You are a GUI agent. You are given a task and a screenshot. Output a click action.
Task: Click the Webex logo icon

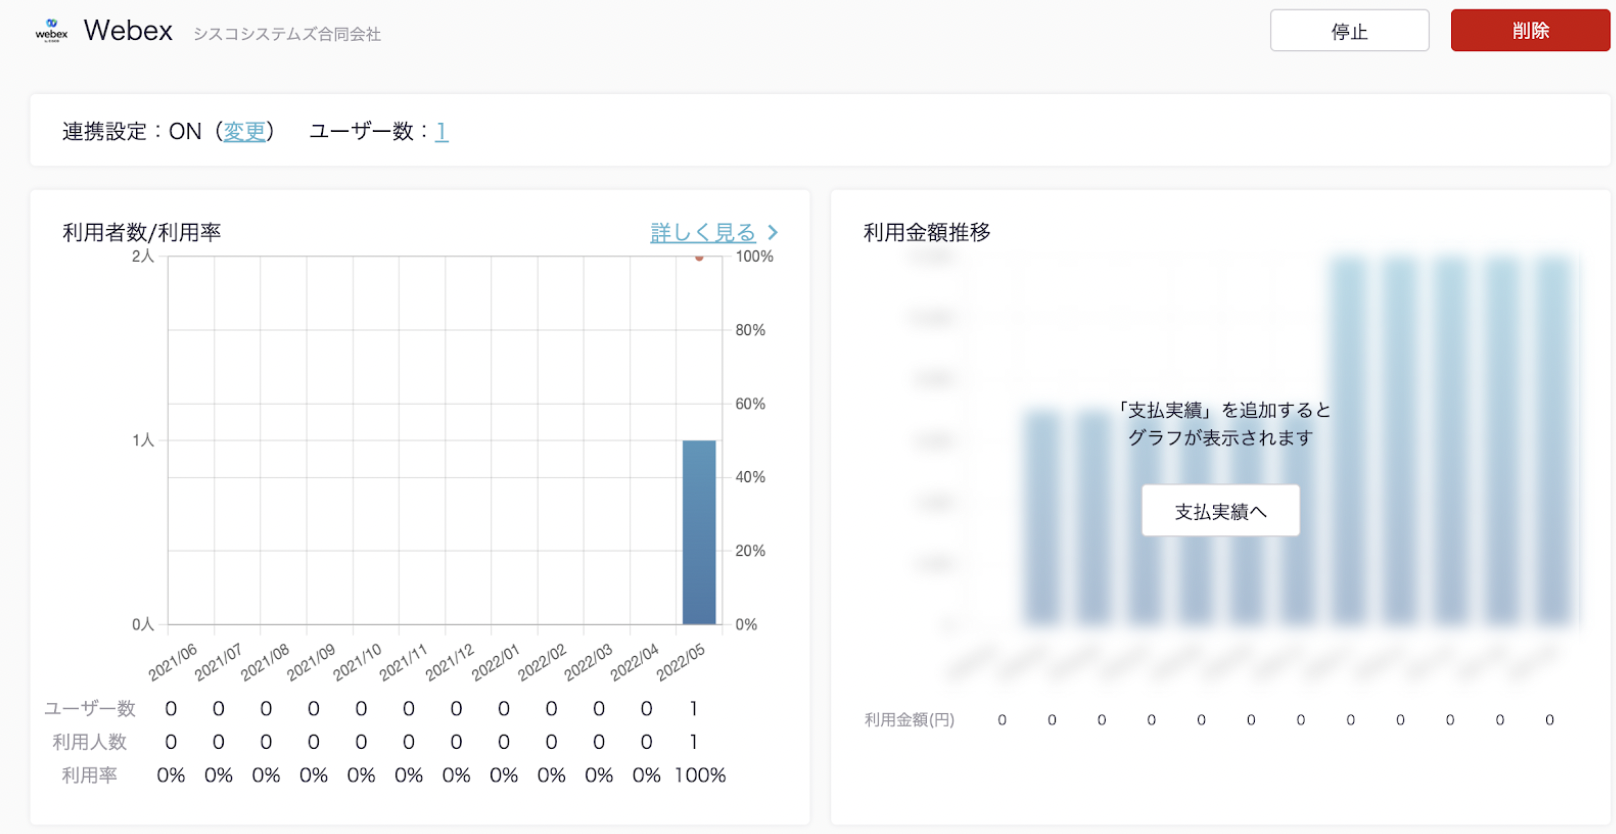point(51,30)
